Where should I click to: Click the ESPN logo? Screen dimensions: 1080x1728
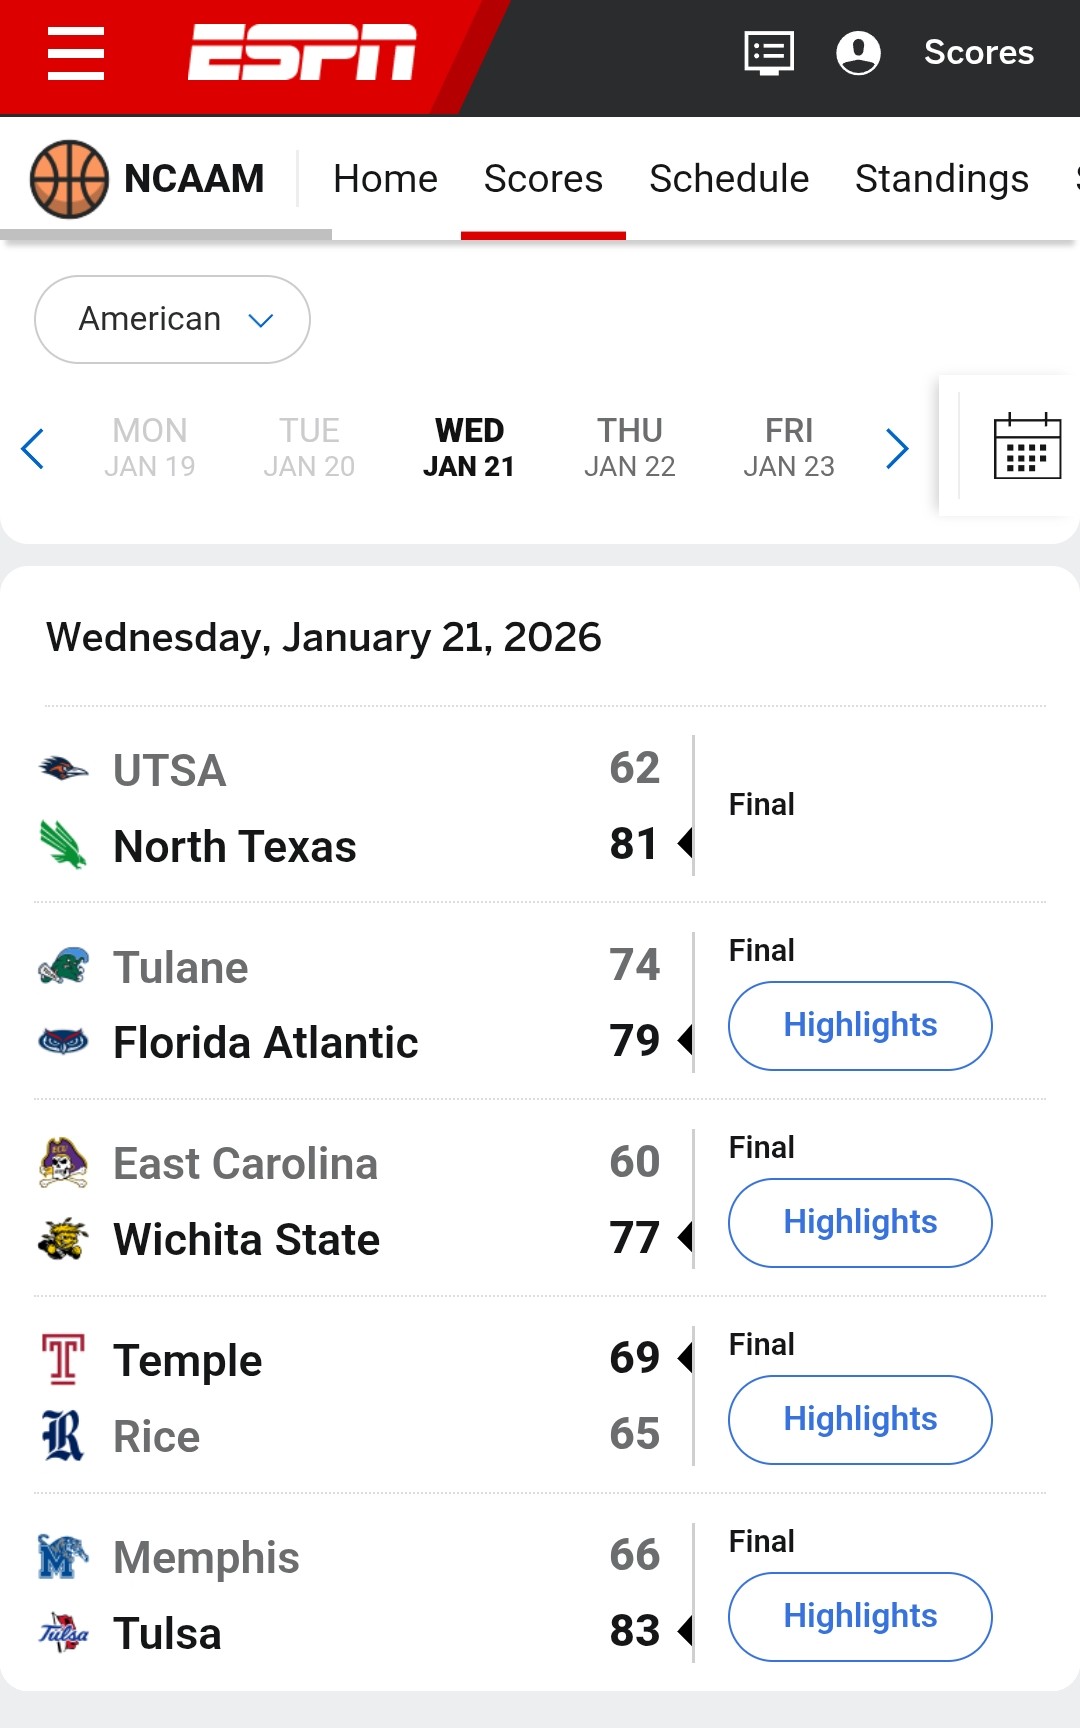click(302, 52)
